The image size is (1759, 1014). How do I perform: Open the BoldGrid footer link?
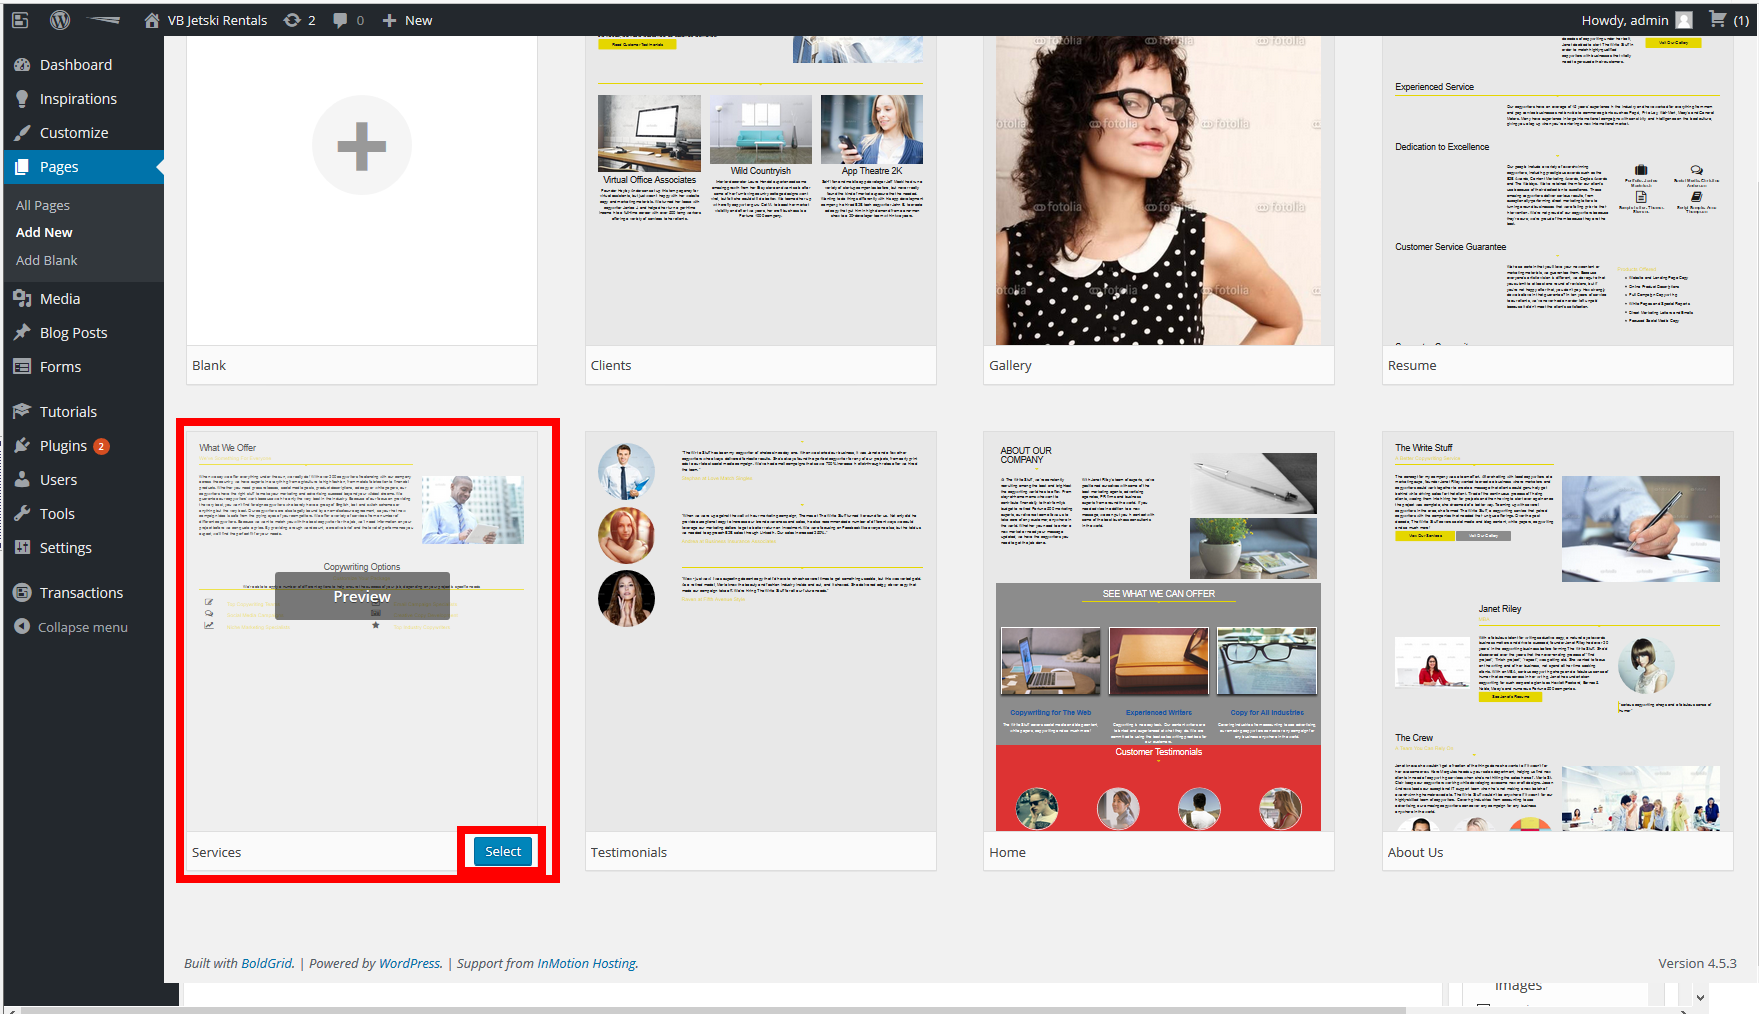(267, 964)
